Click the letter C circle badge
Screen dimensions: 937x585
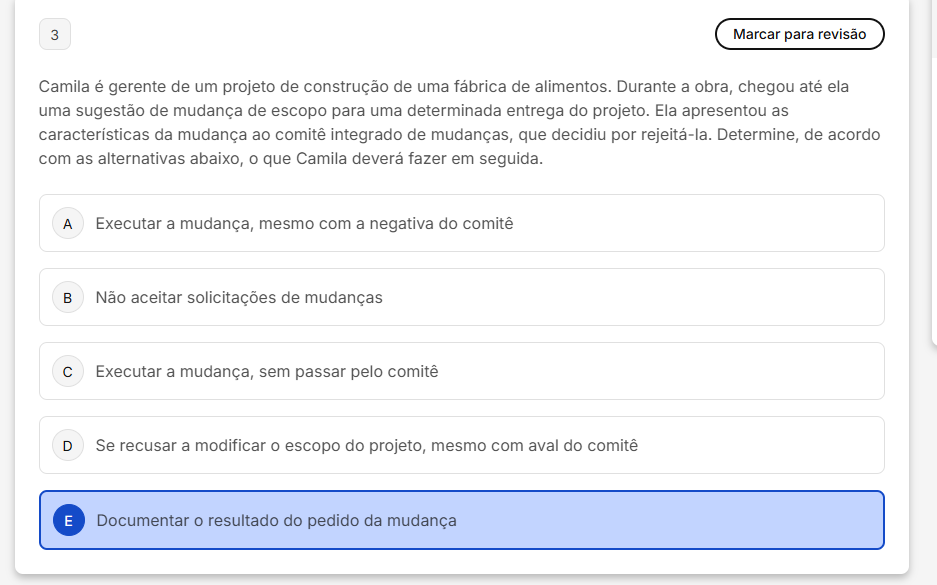[68, 372]
